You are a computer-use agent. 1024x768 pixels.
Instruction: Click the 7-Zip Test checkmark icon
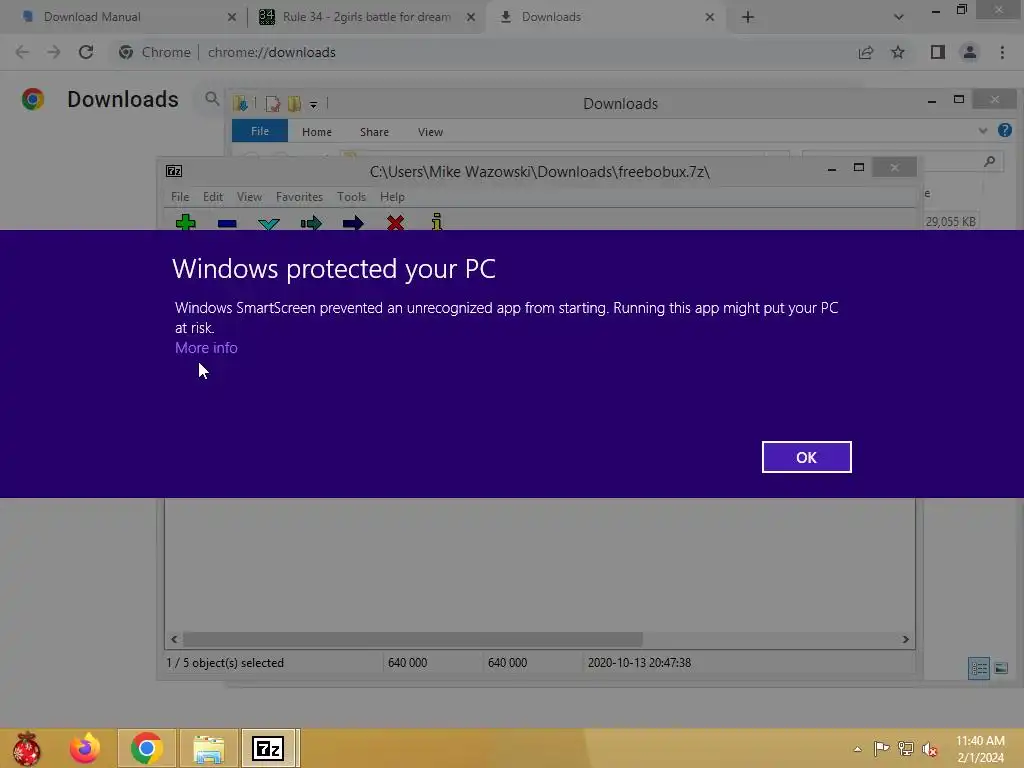coord(269,223)
